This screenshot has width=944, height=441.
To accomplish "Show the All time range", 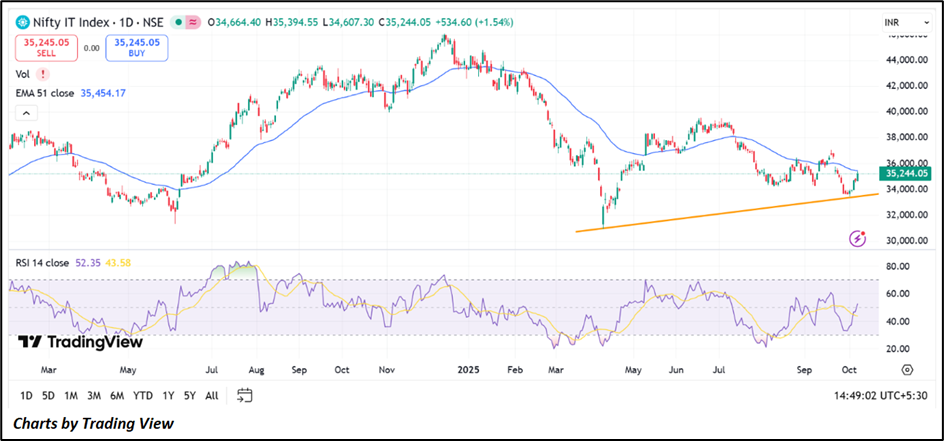I will (x=211, y=396).
